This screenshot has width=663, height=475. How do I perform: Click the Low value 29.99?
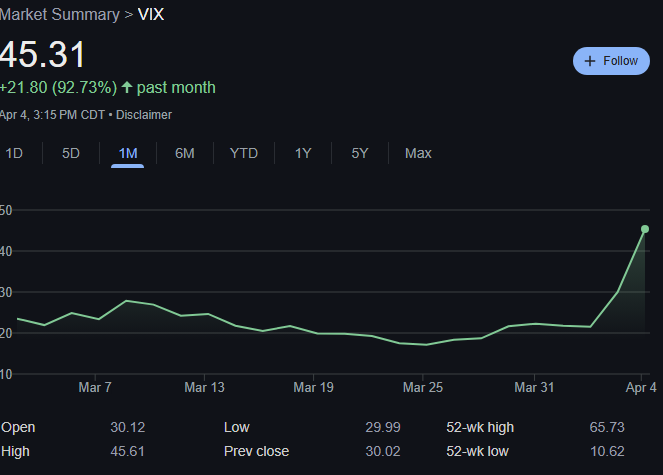point(383,427)
